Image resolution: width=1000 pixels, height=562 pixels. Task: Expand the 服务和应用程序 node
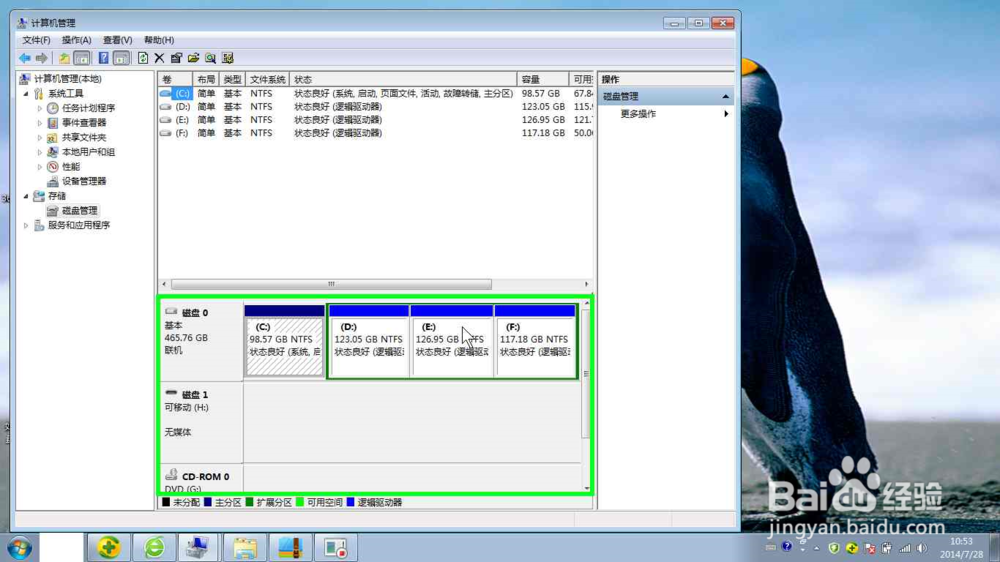[x=26, y=226]
